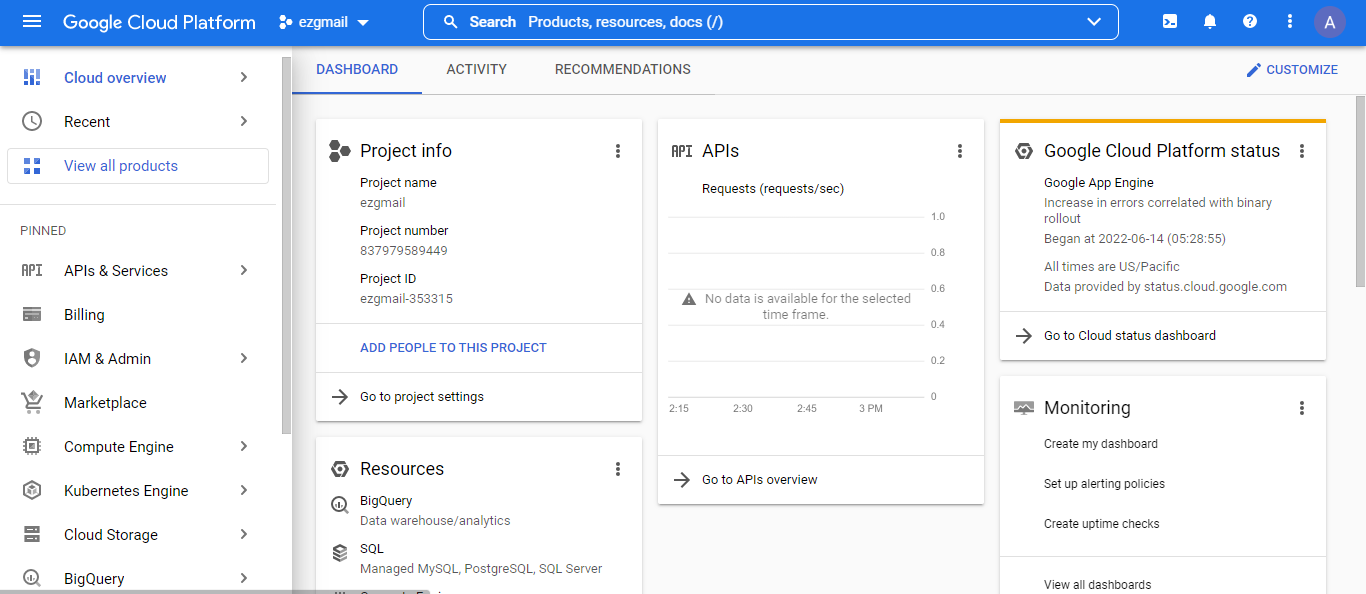Expand the Recent submenu chevron
Screen dimensions: 1366x594
click(244, 121)
